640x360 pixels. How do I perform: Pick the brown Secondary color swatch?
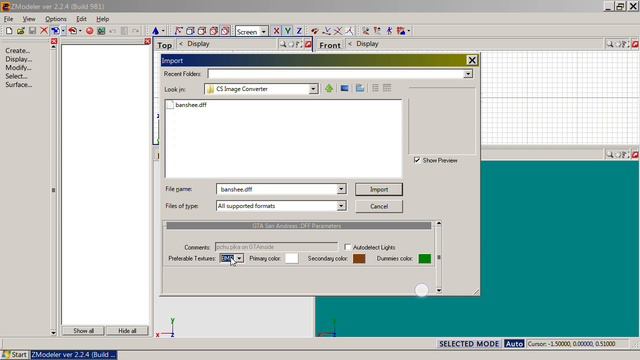point(359,258)
